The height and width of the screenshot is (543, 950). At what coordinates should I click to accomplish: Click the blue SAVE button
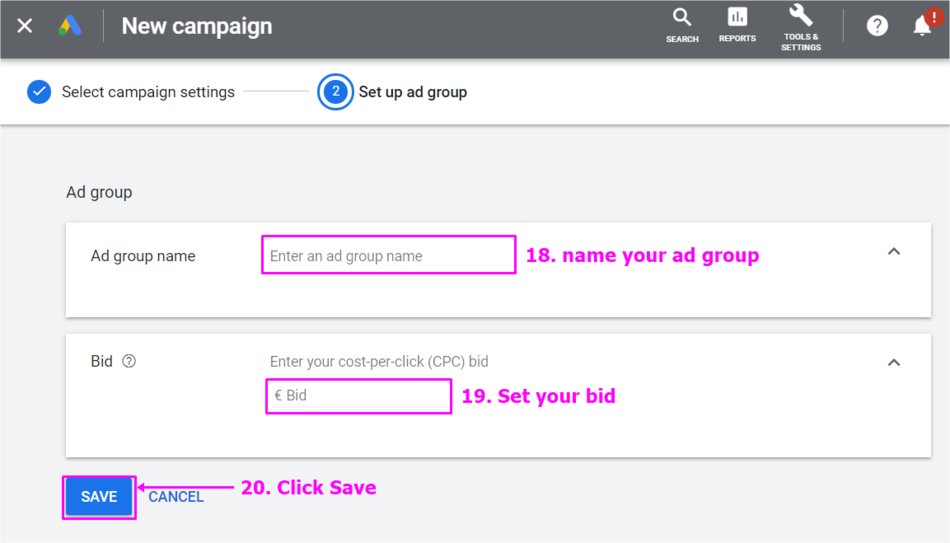click(99, 497)
